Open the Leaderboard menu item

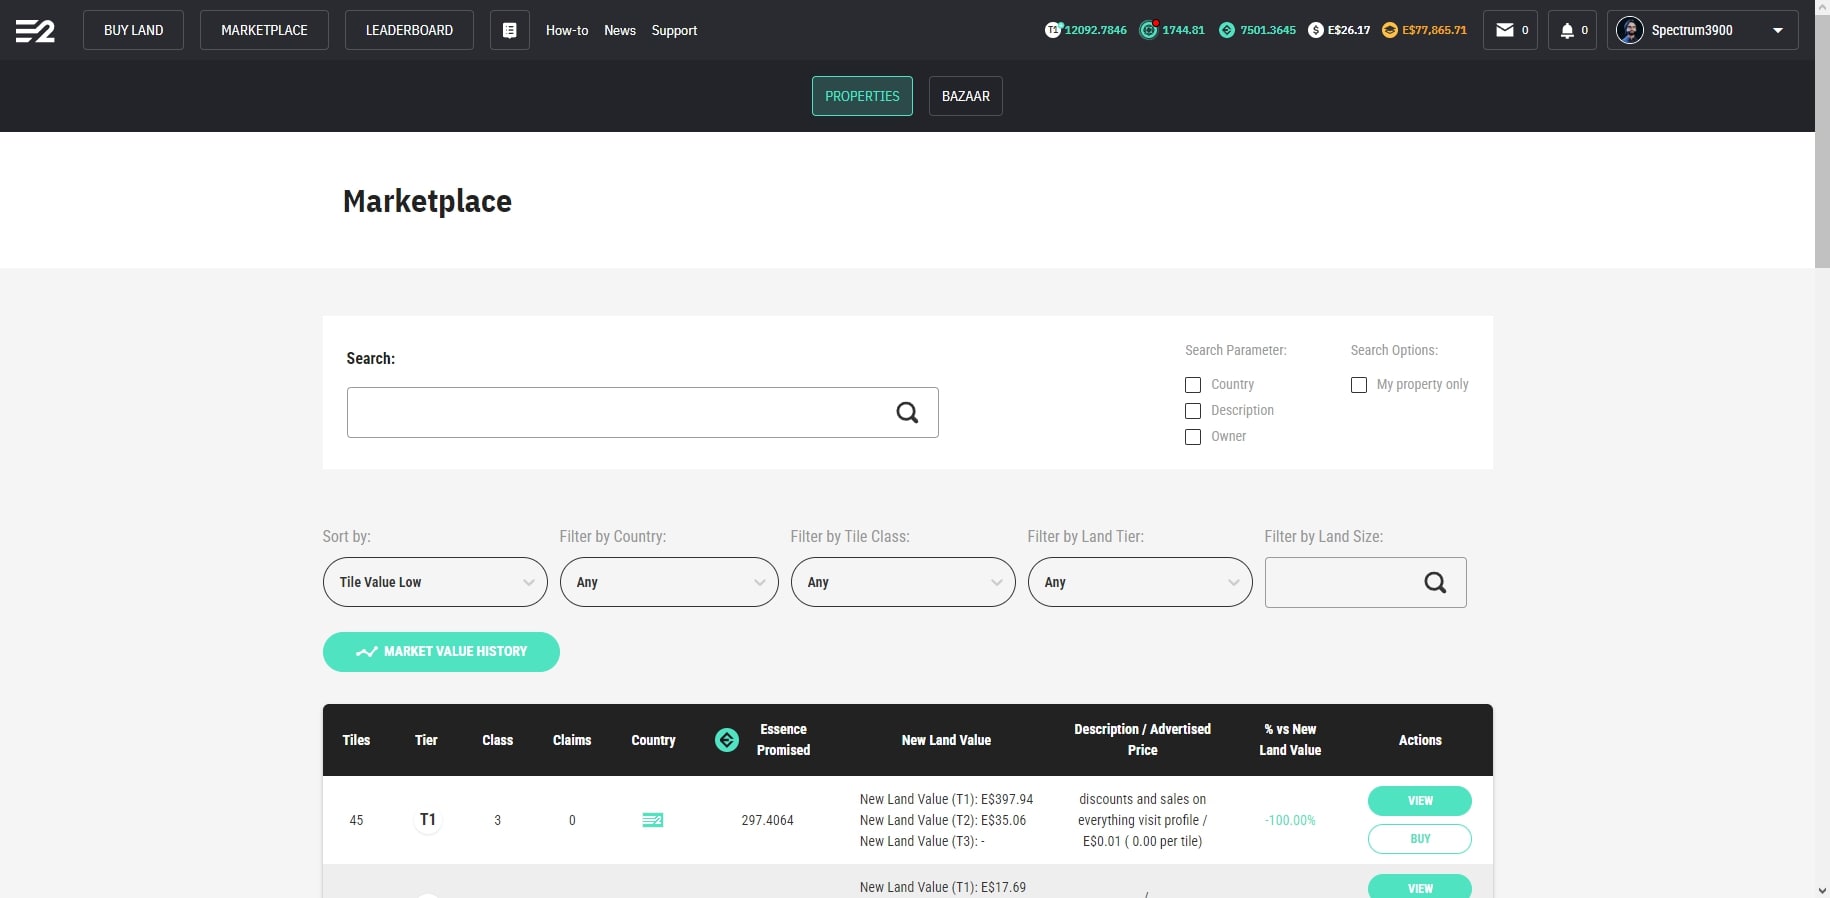point(409,30)
